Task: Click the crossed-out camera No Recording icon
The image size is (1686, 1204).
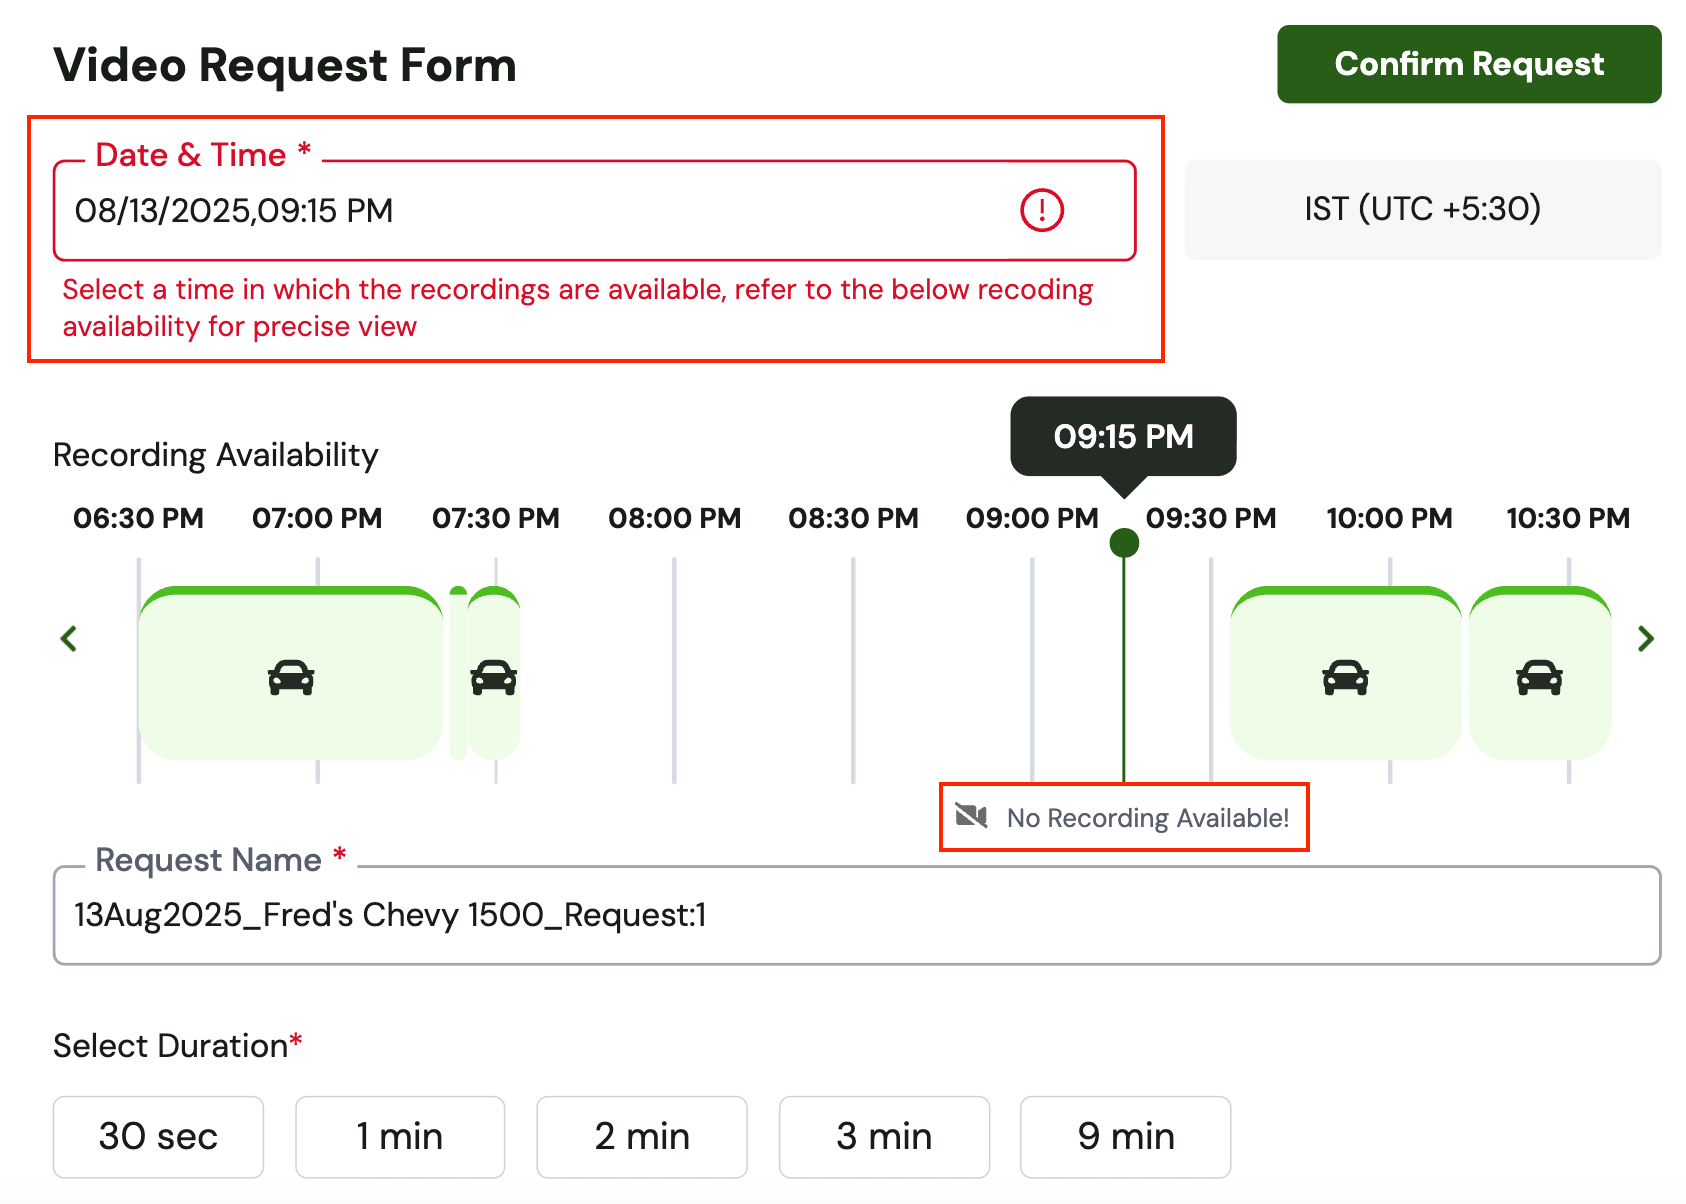Action: (971, 816)
